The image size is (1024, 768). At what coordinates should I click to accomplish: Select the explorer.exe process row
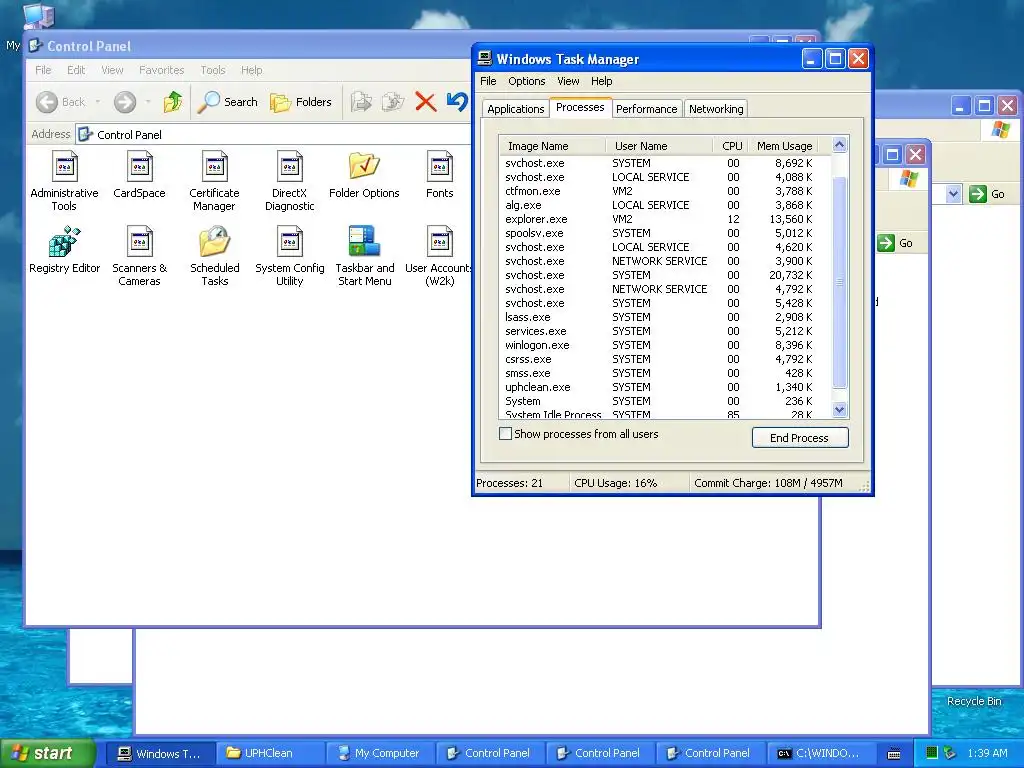coord(665,219)
